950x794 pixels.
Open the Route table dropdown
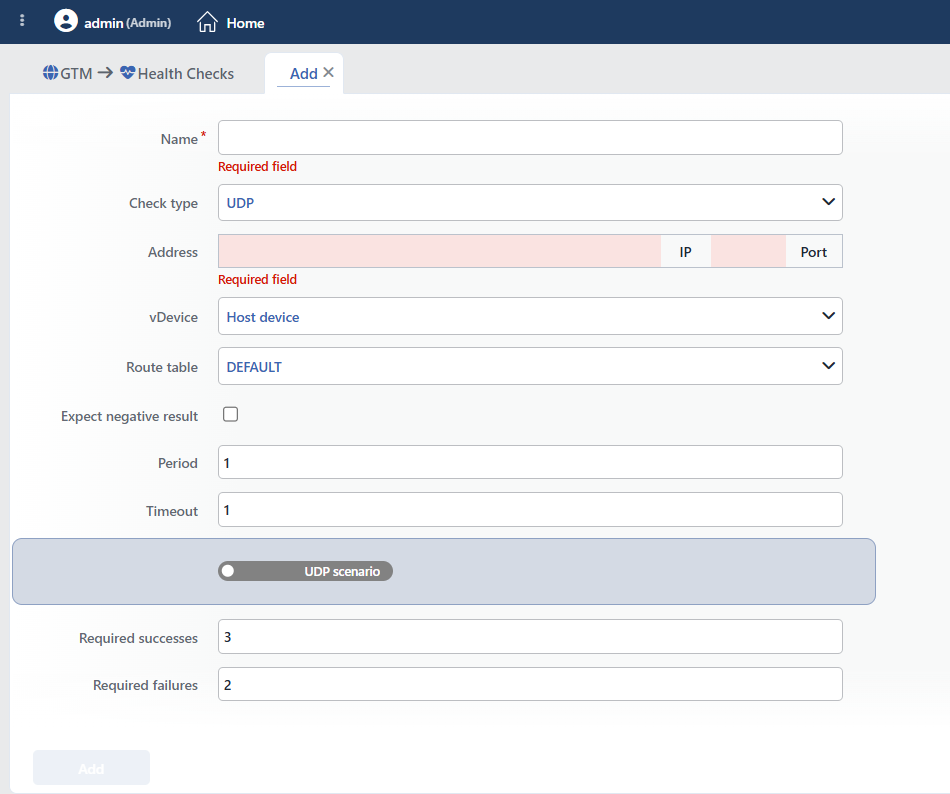click(x=530, y=366)
